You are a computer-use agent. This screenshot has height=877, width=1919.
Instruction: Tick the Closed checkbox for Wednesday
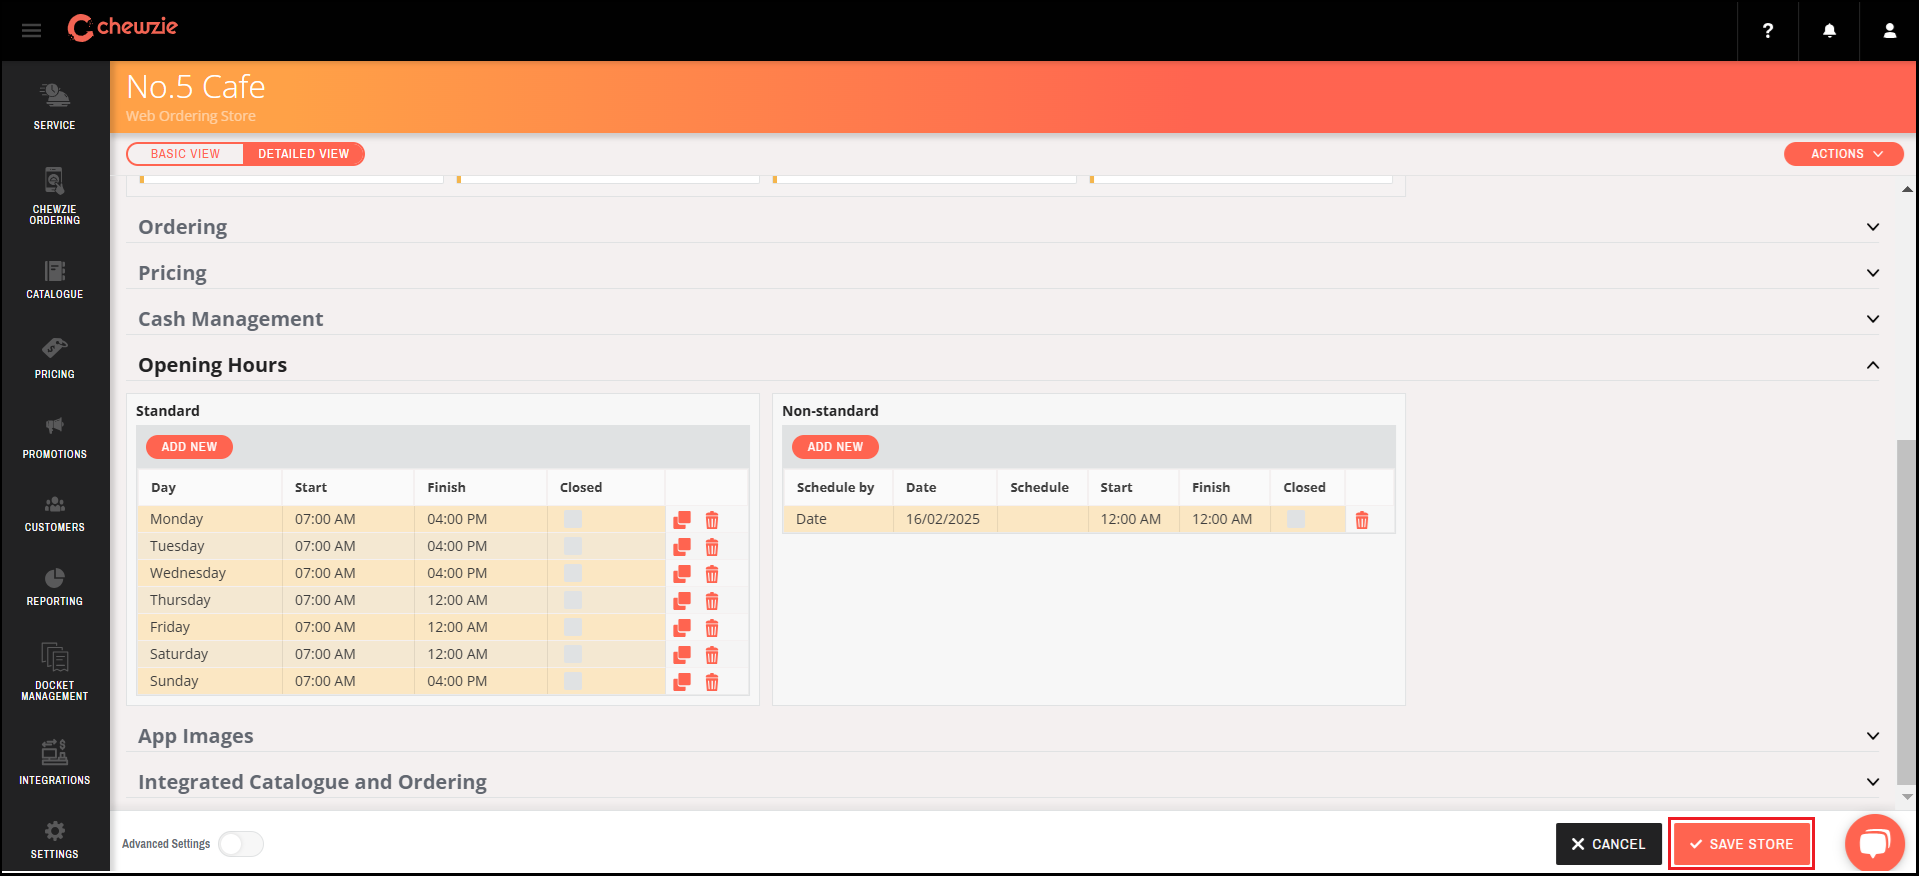pos(573,573)
